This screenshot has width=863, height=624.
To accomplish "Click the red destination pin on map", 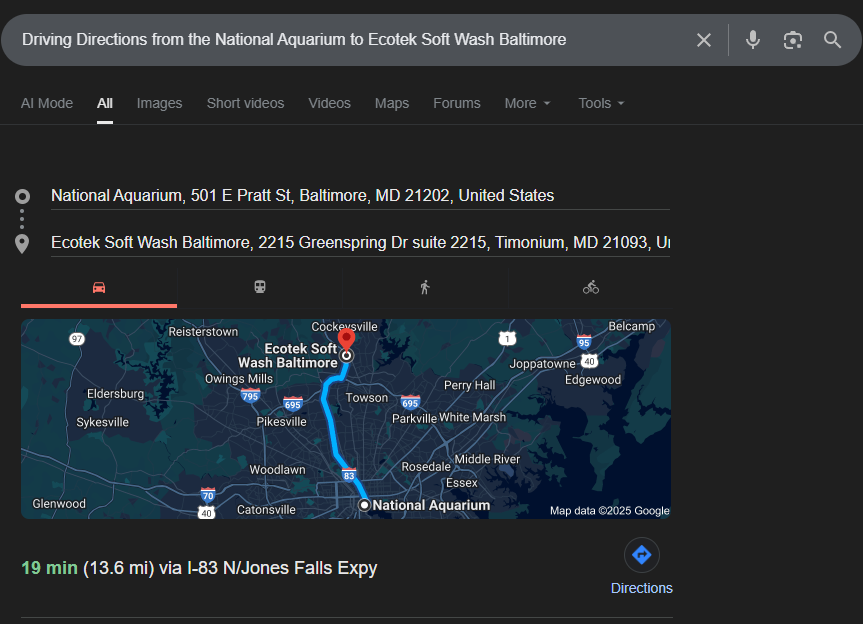I will pos(347,337).
